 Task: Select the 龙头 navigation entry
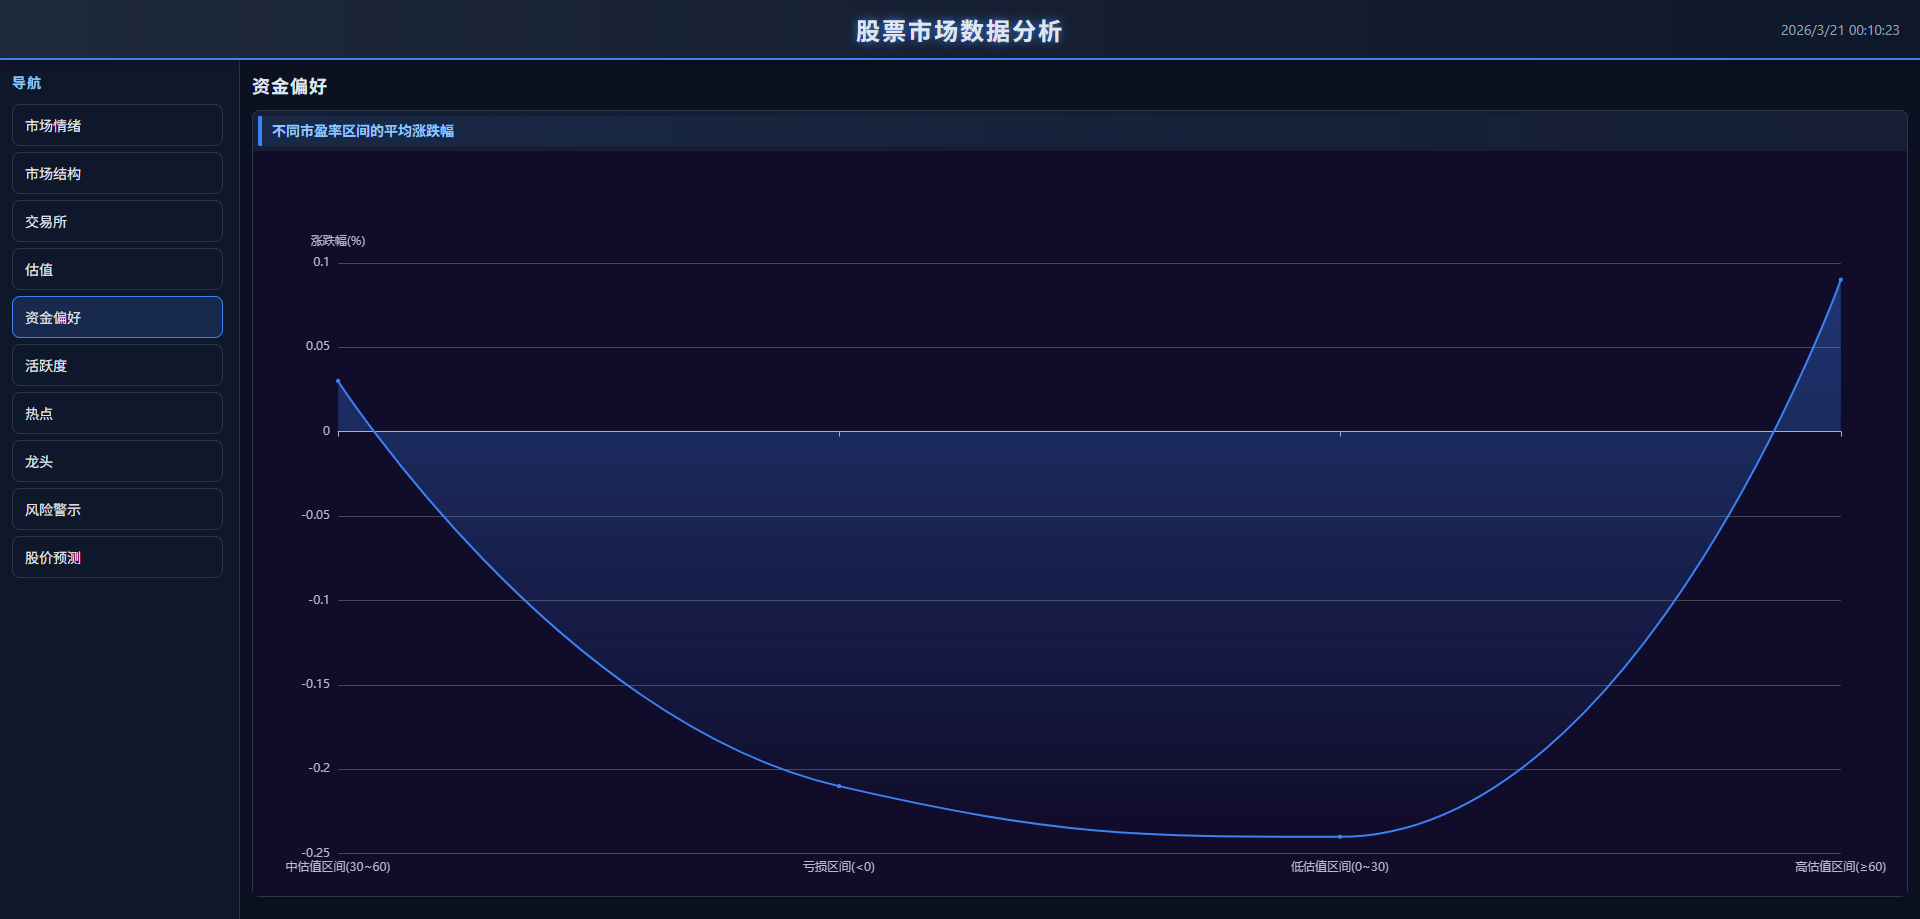117,462
